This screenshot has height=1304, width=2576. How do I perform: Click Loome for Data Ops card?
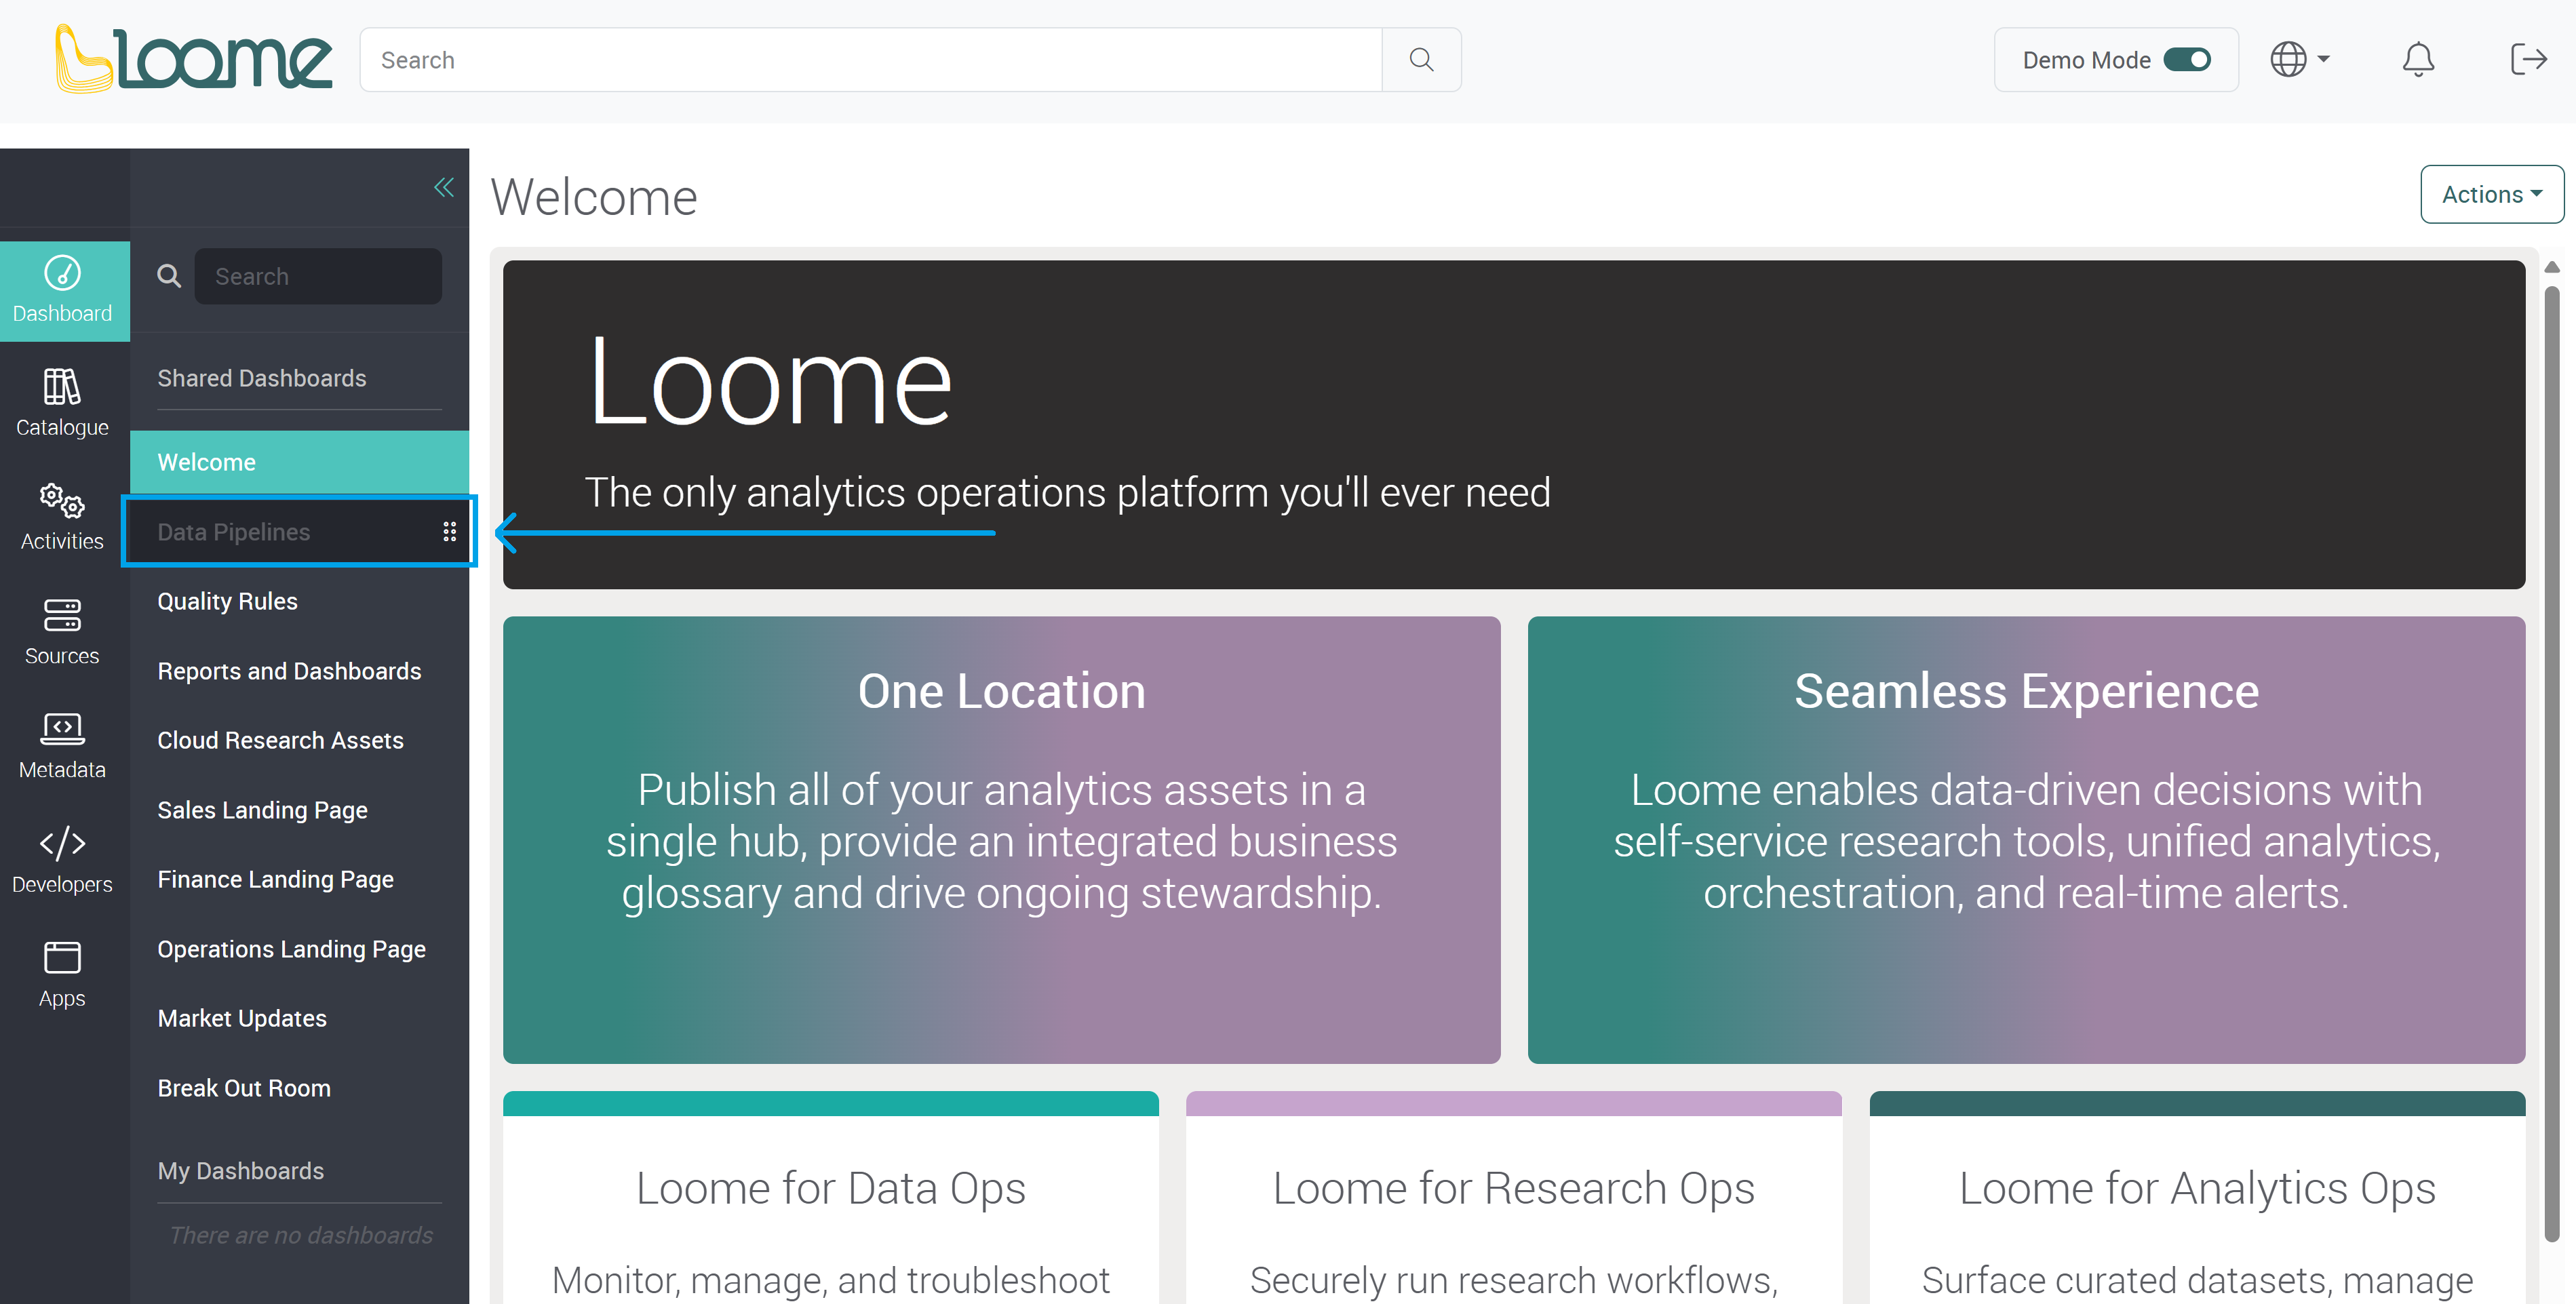coord(830,1198)
